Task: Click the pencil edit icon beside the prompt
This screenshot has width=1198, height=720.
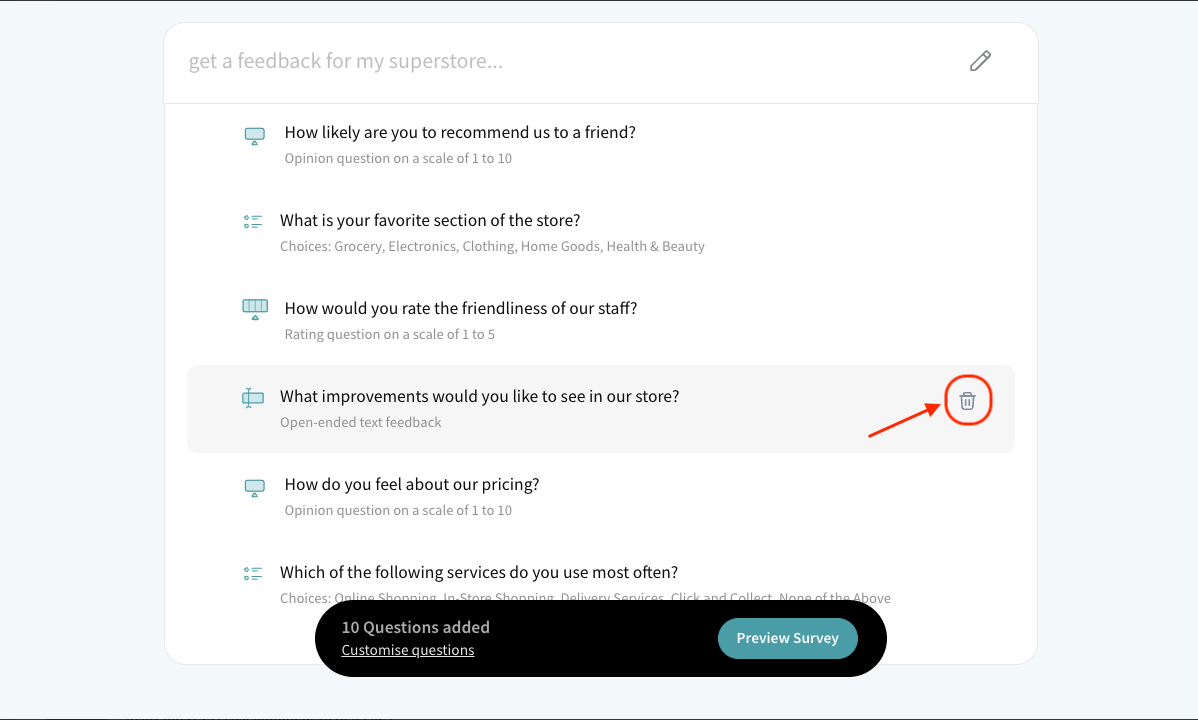Action: 980,61
